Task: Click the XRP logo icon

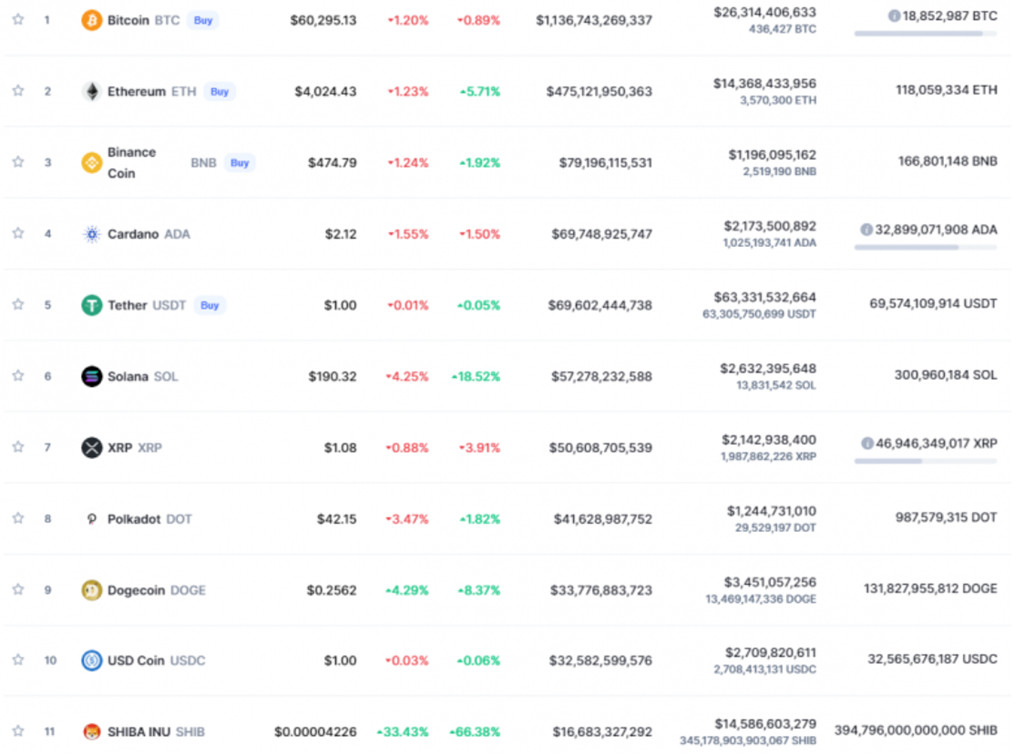Action: (x=91, y=447)
